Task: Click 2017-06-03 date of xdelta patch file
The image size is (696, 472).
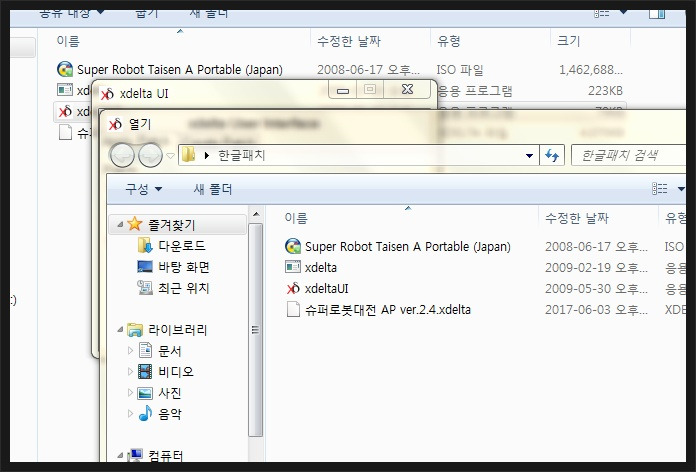Action: 596,309
